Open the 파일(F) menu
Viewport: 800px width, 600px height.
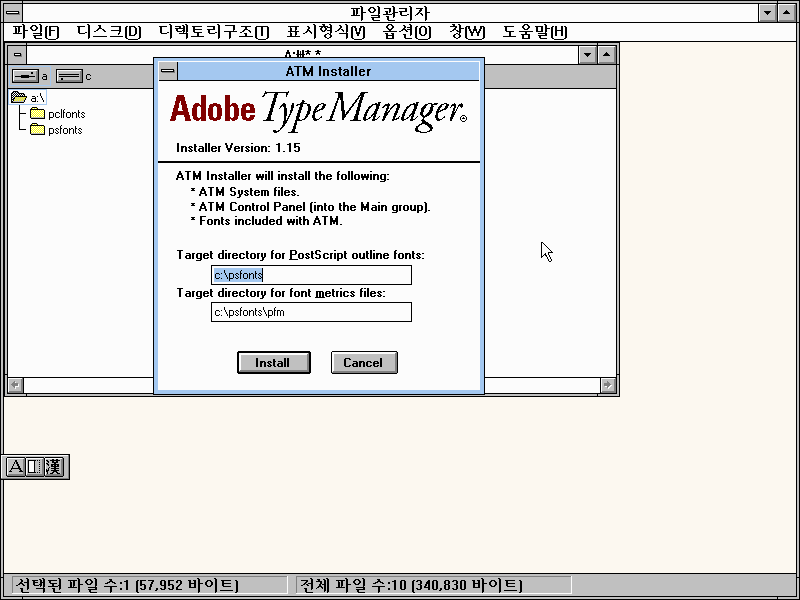(x=36, y=32)
